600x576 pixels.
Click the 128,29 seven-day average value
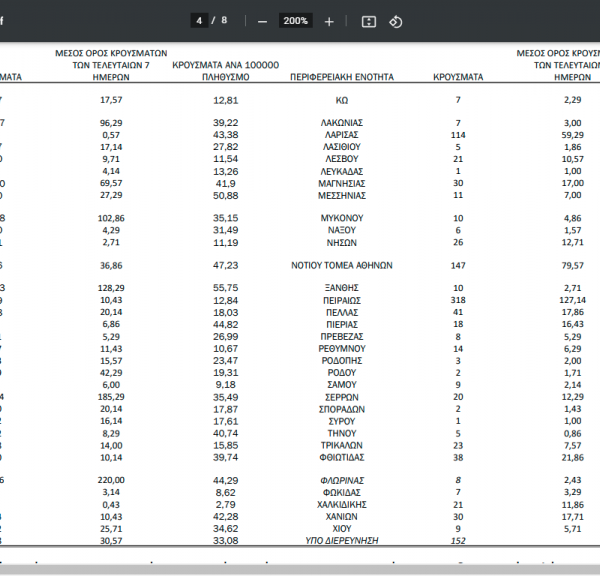pyautogui.click(x=111, y=287)
